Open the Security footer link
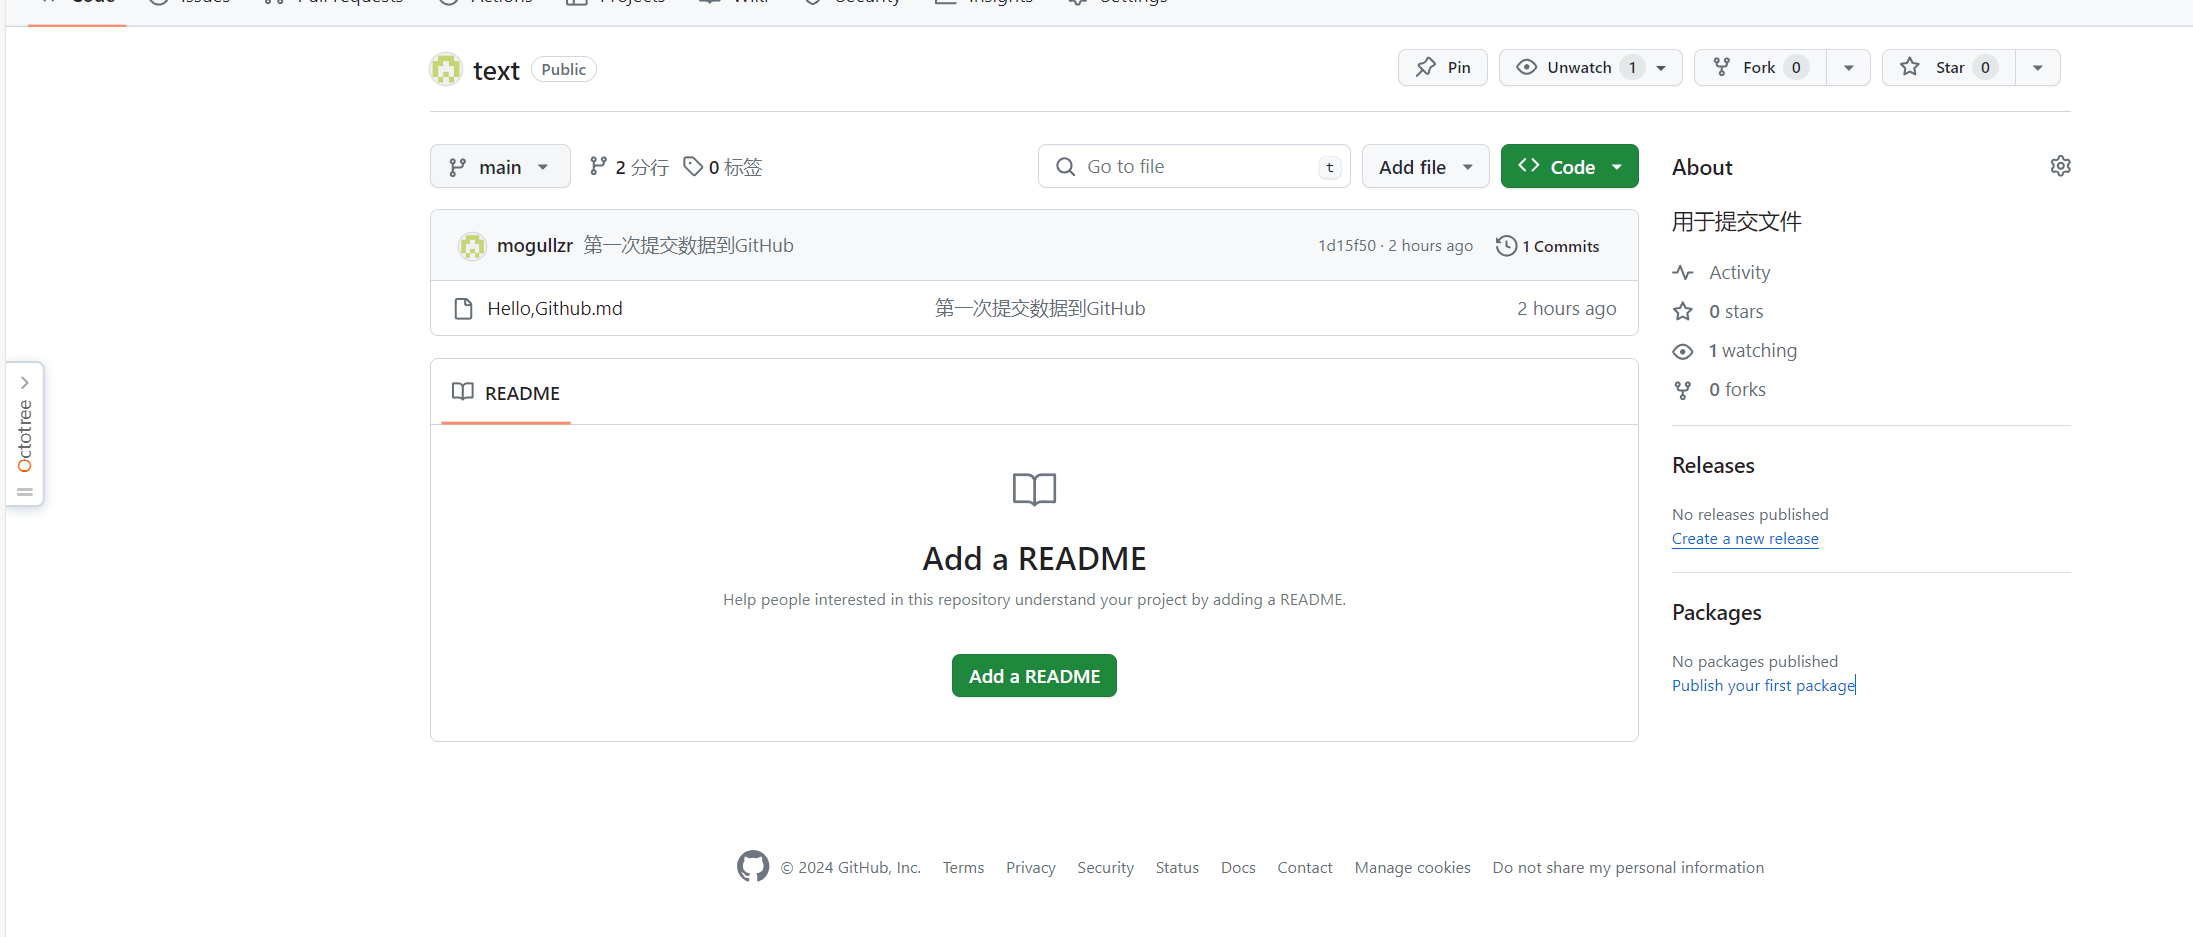Viewport: 2193px width, 937px height. click(x=1105, y=868)
